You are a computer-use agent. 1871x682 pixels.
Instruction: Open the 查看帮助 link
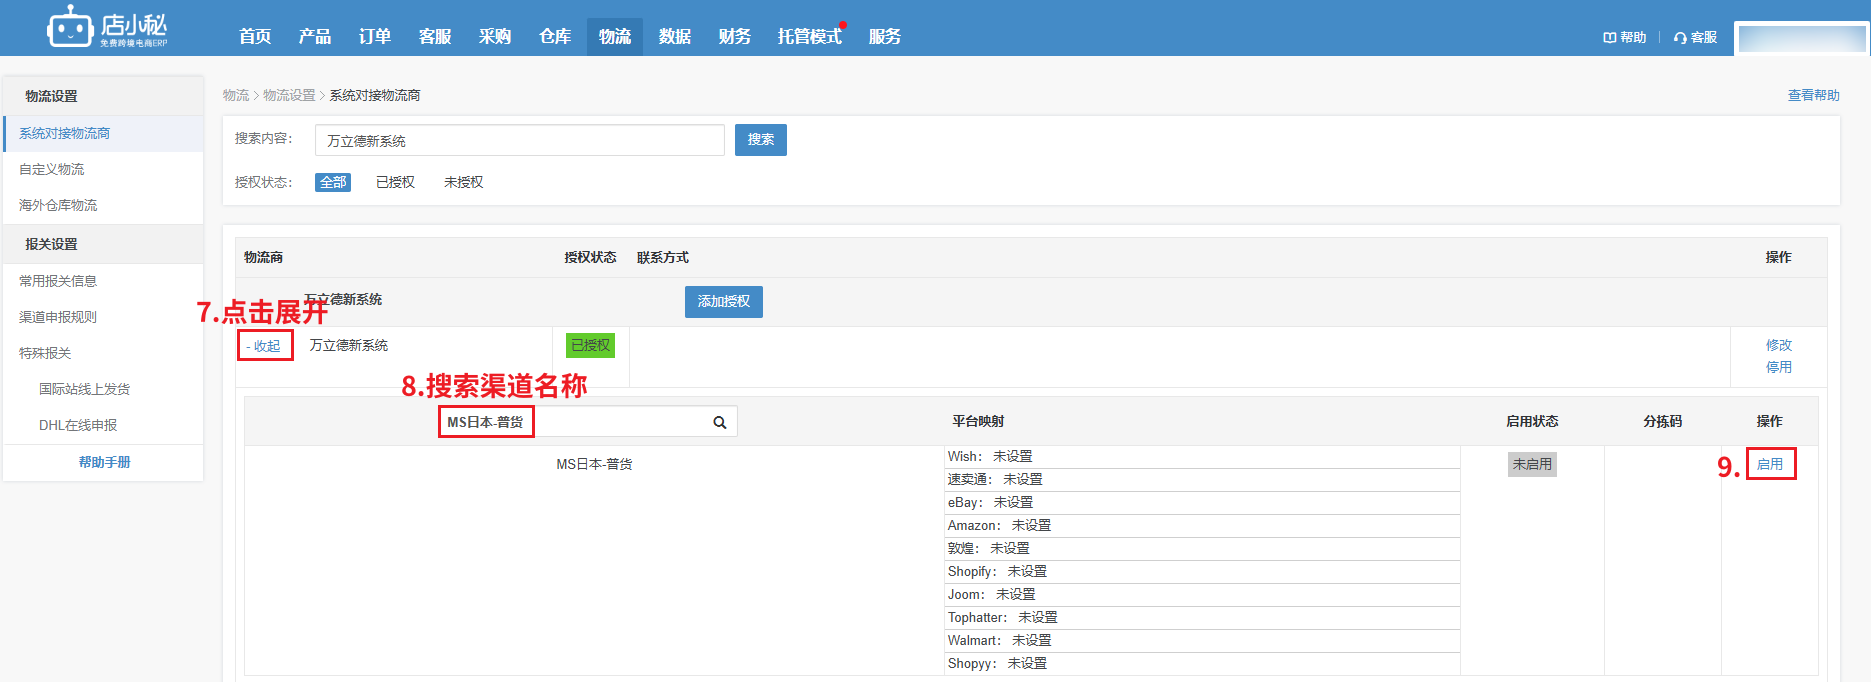[1814, 95]
